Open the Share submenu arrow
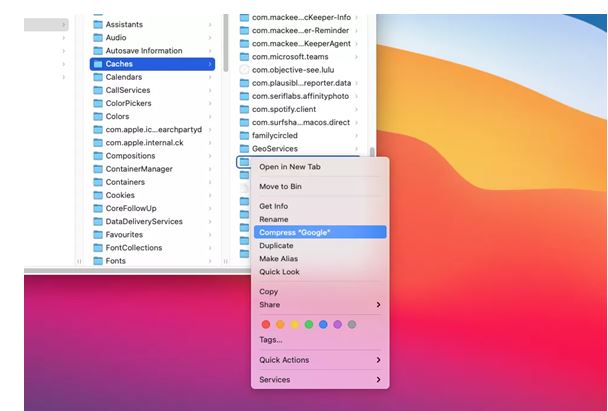Image resolution: width=608 pixels, height=411 pixels. click(x=378, y=305)
